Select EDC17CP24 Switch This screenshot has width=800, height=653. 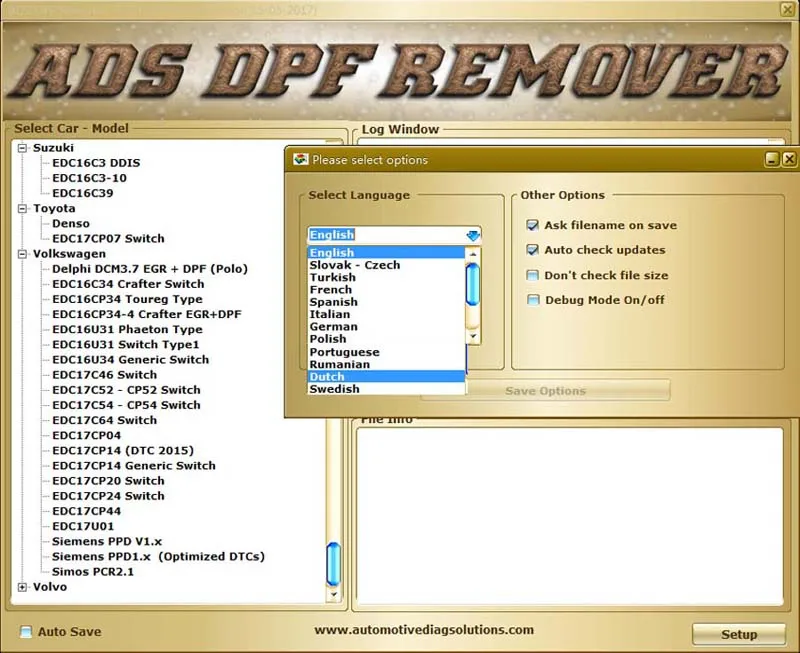coord(108,496)
